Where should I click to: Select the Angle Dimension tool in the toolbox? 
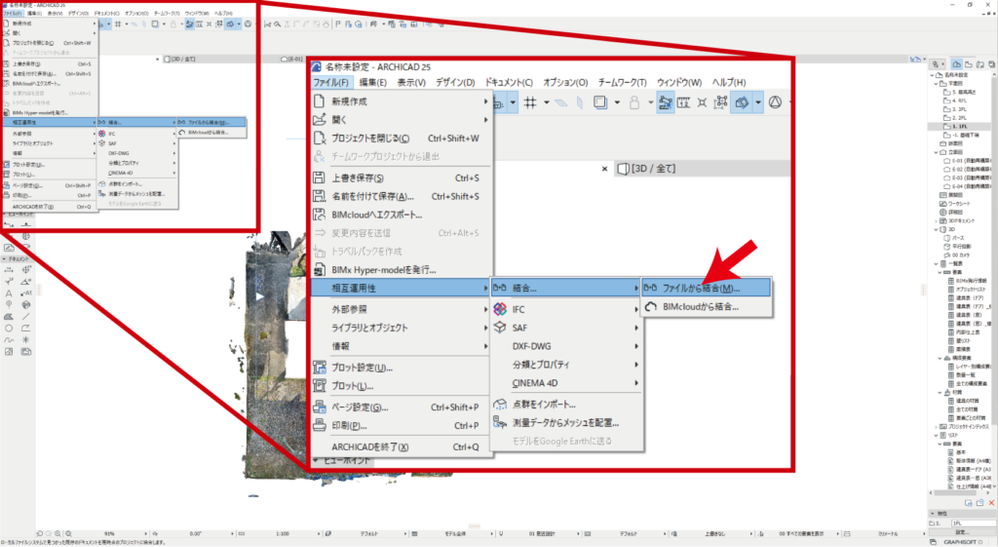point(26,281)
